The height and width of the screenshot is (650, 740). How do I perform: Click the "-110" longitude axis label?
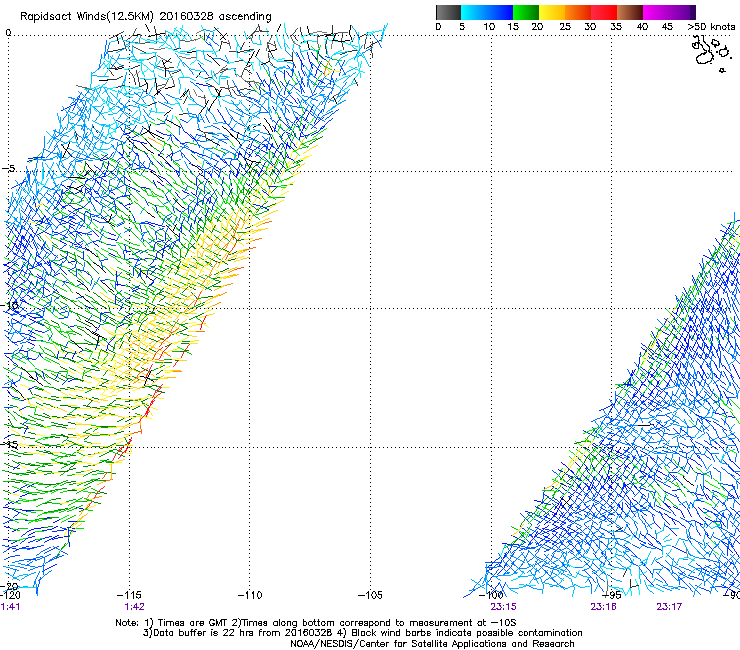(x=250, y=595)
